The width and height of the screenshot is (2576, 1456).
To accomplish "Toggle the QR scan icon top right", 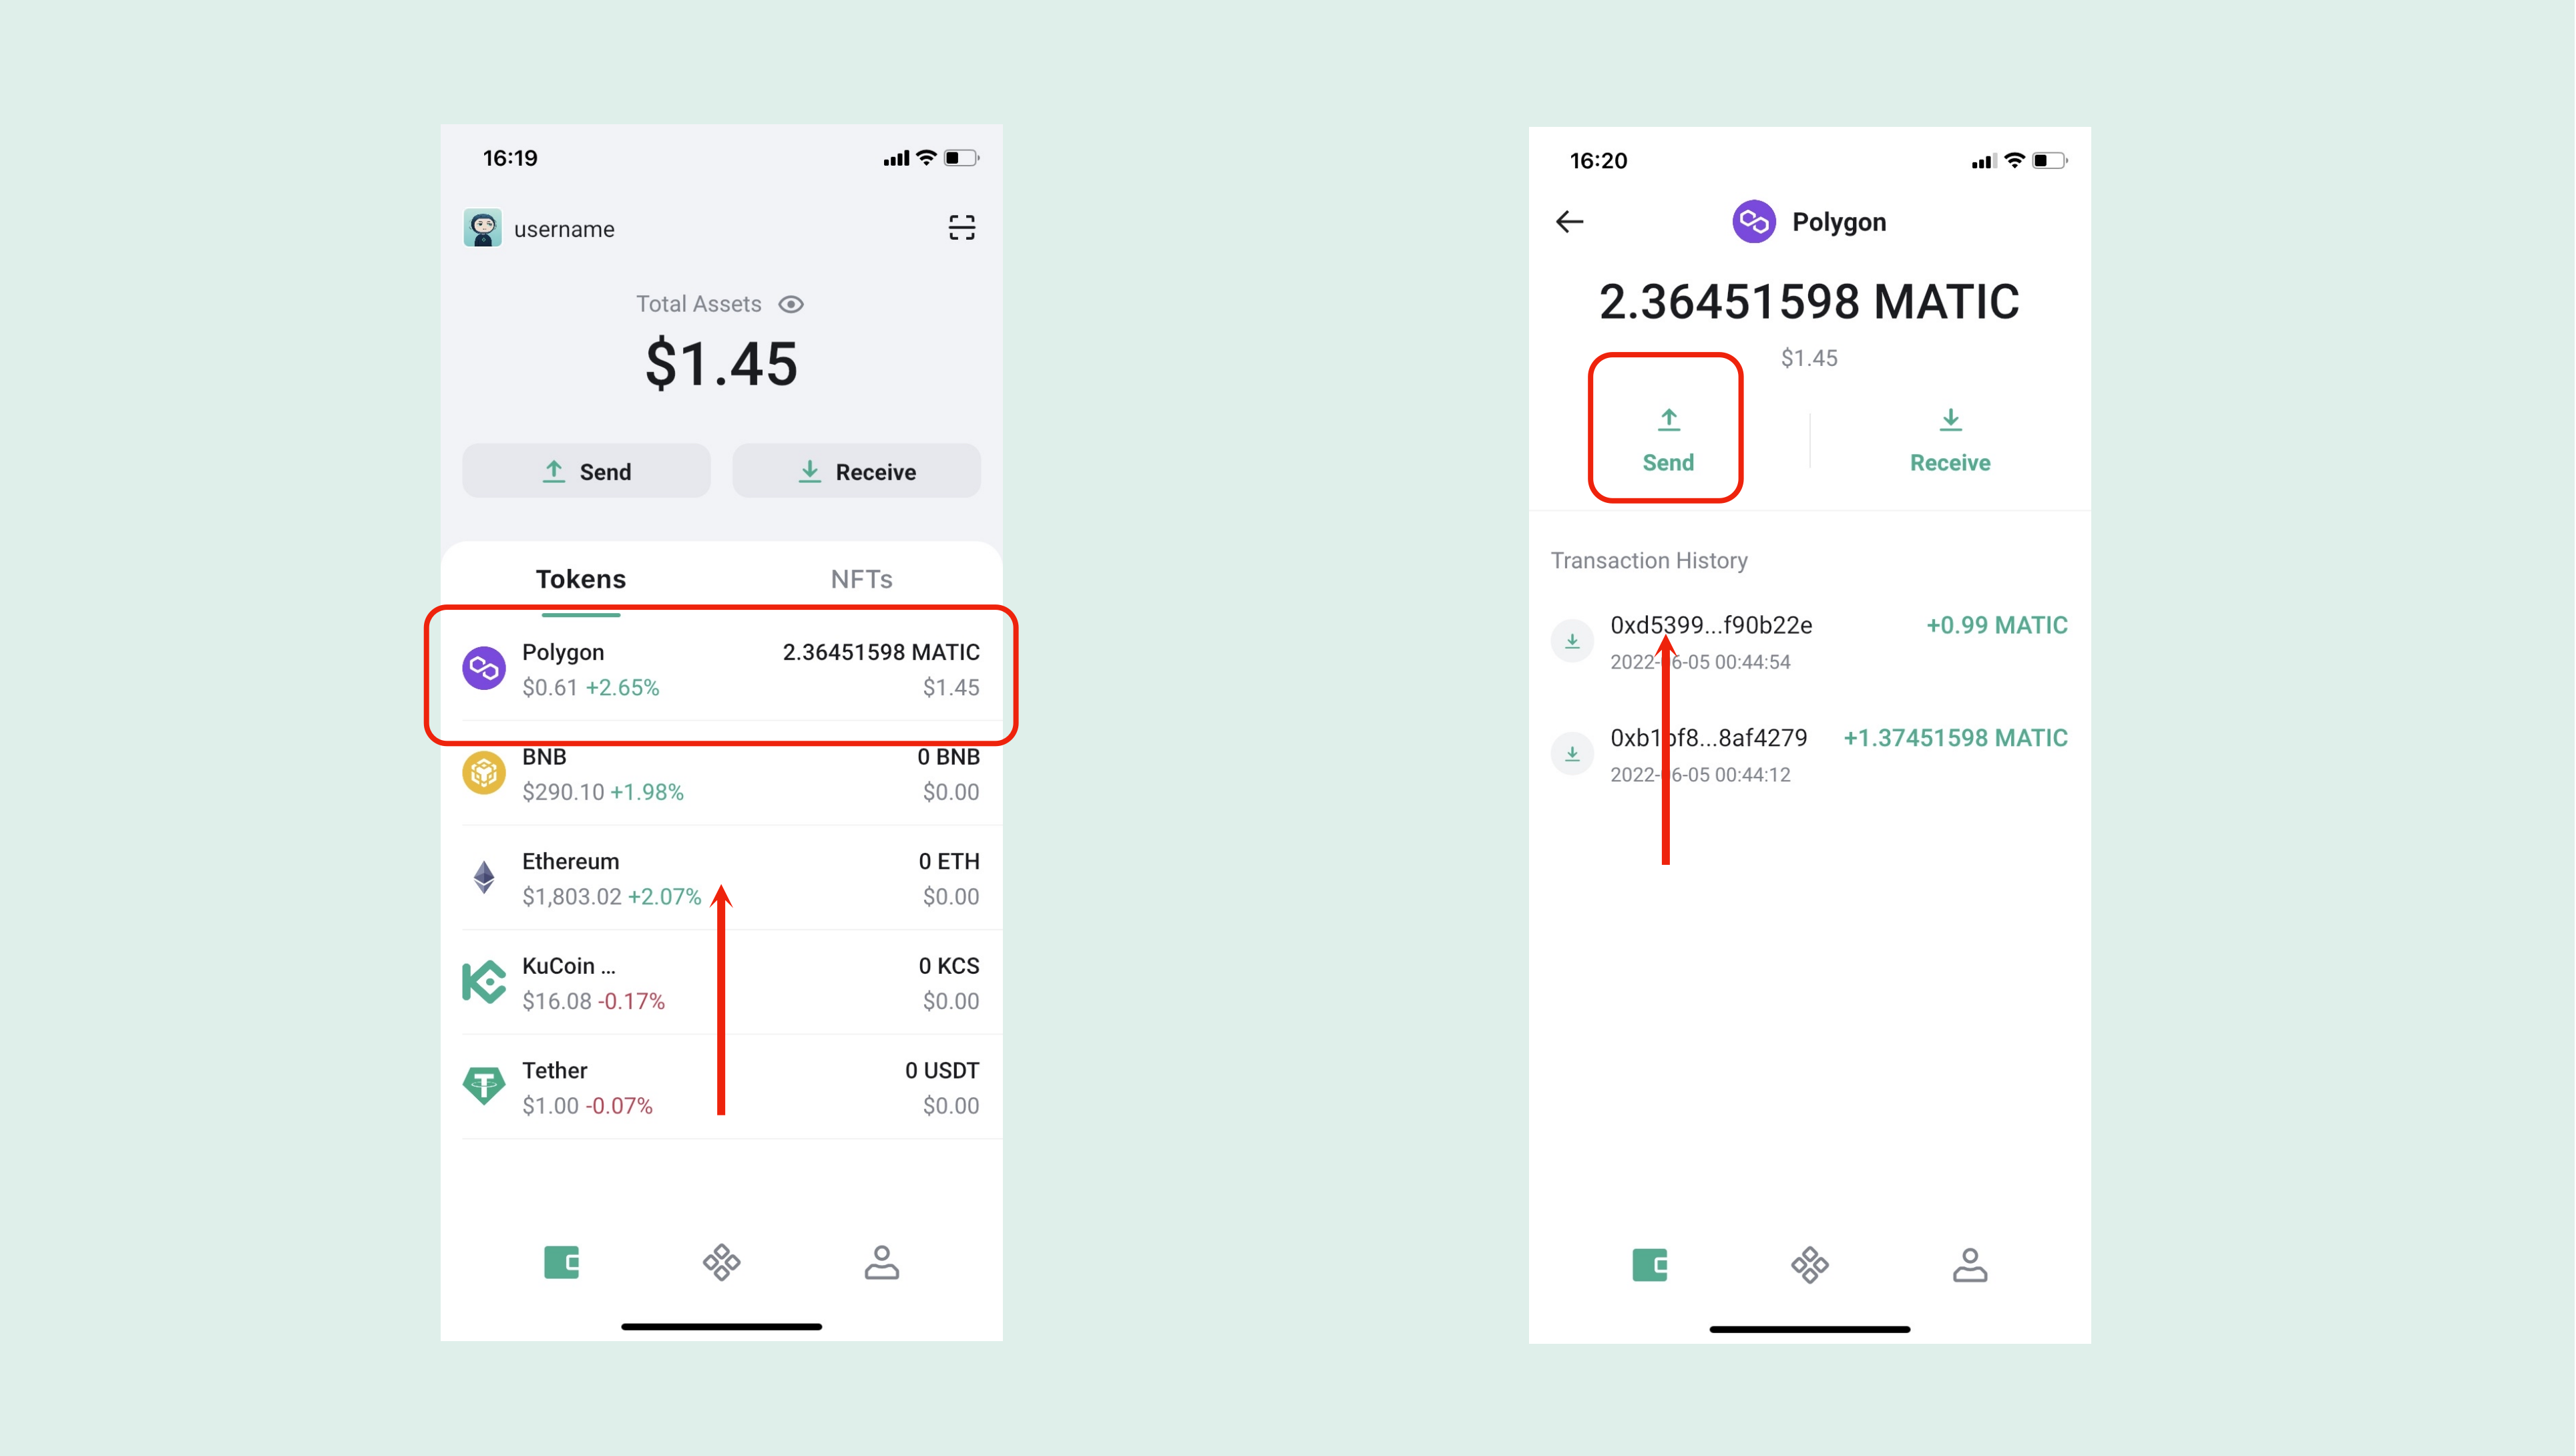I will click(x=962, y=228).
